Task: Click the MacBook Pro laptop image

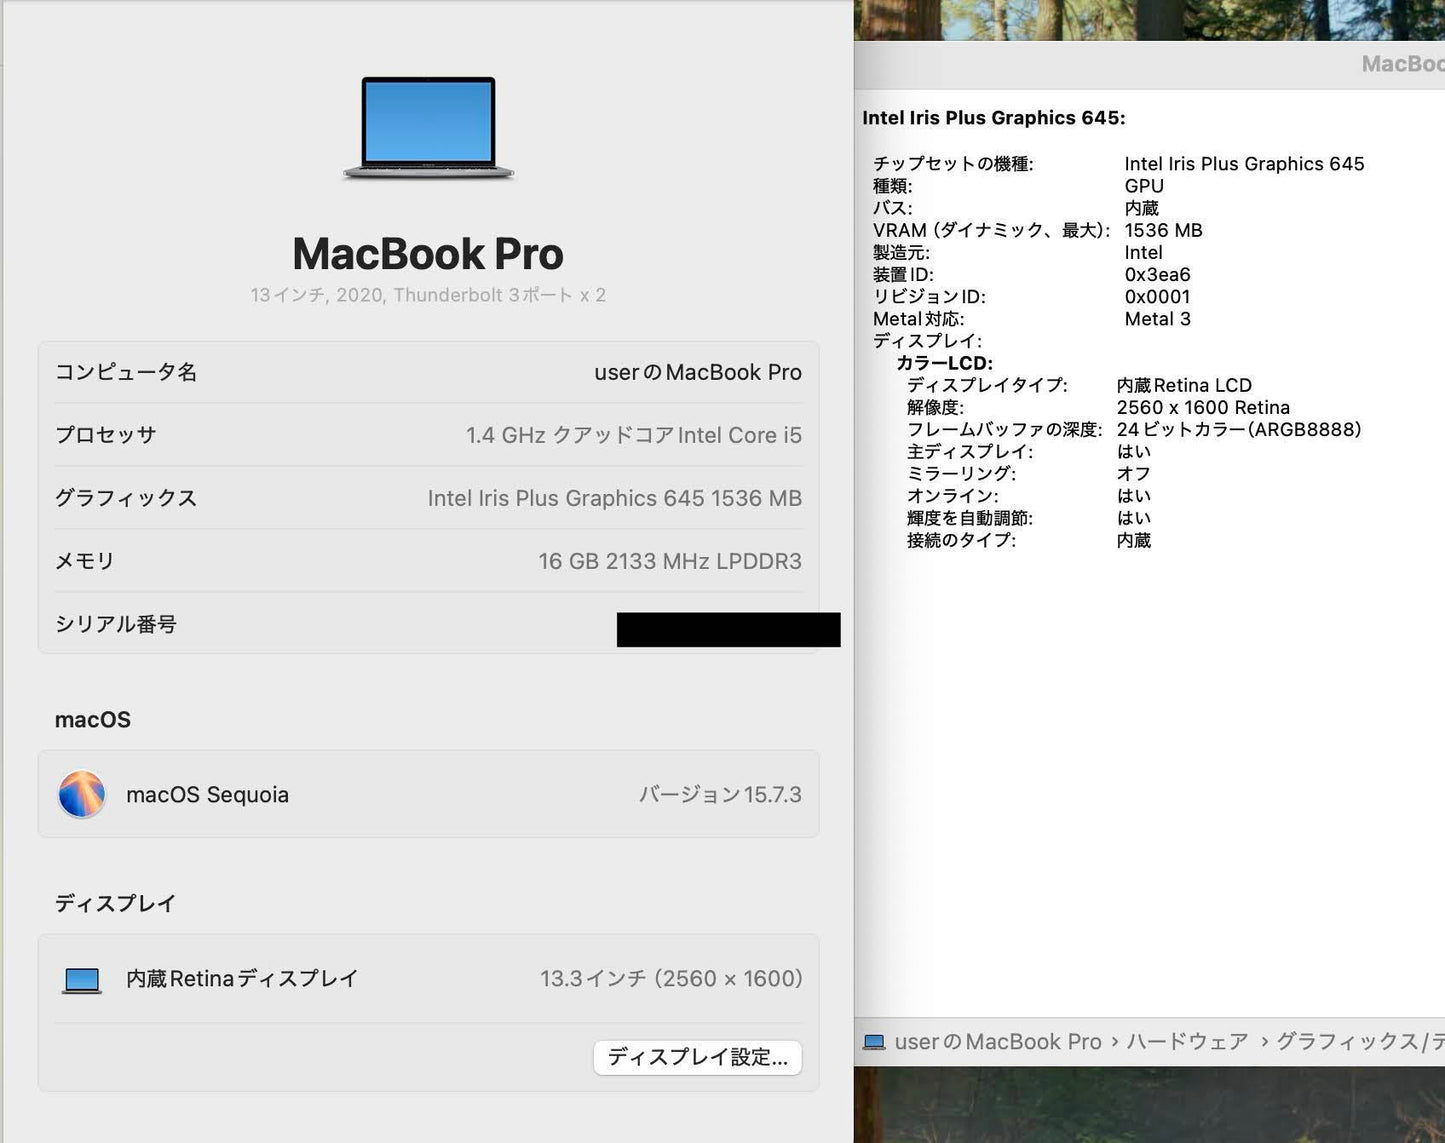Action: point(428,128)
